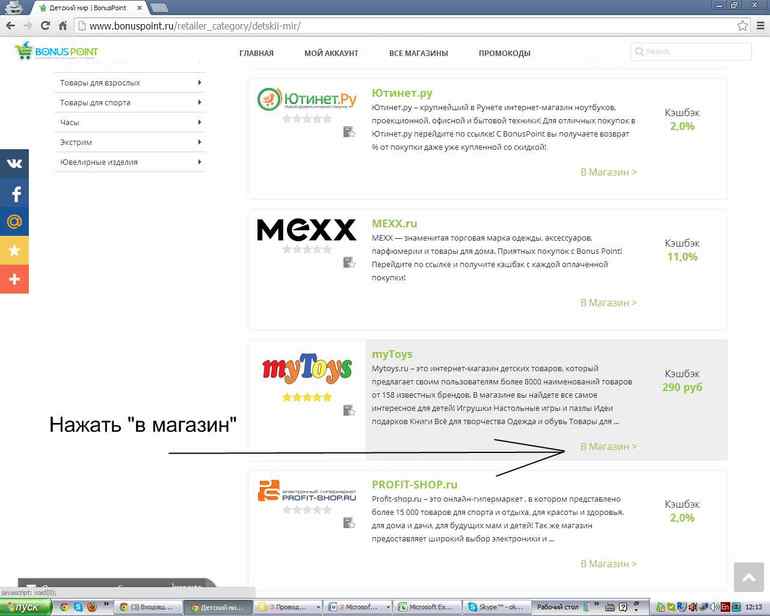
Task: Rate myToys using the star rating
Action: [x=306, y=397]
